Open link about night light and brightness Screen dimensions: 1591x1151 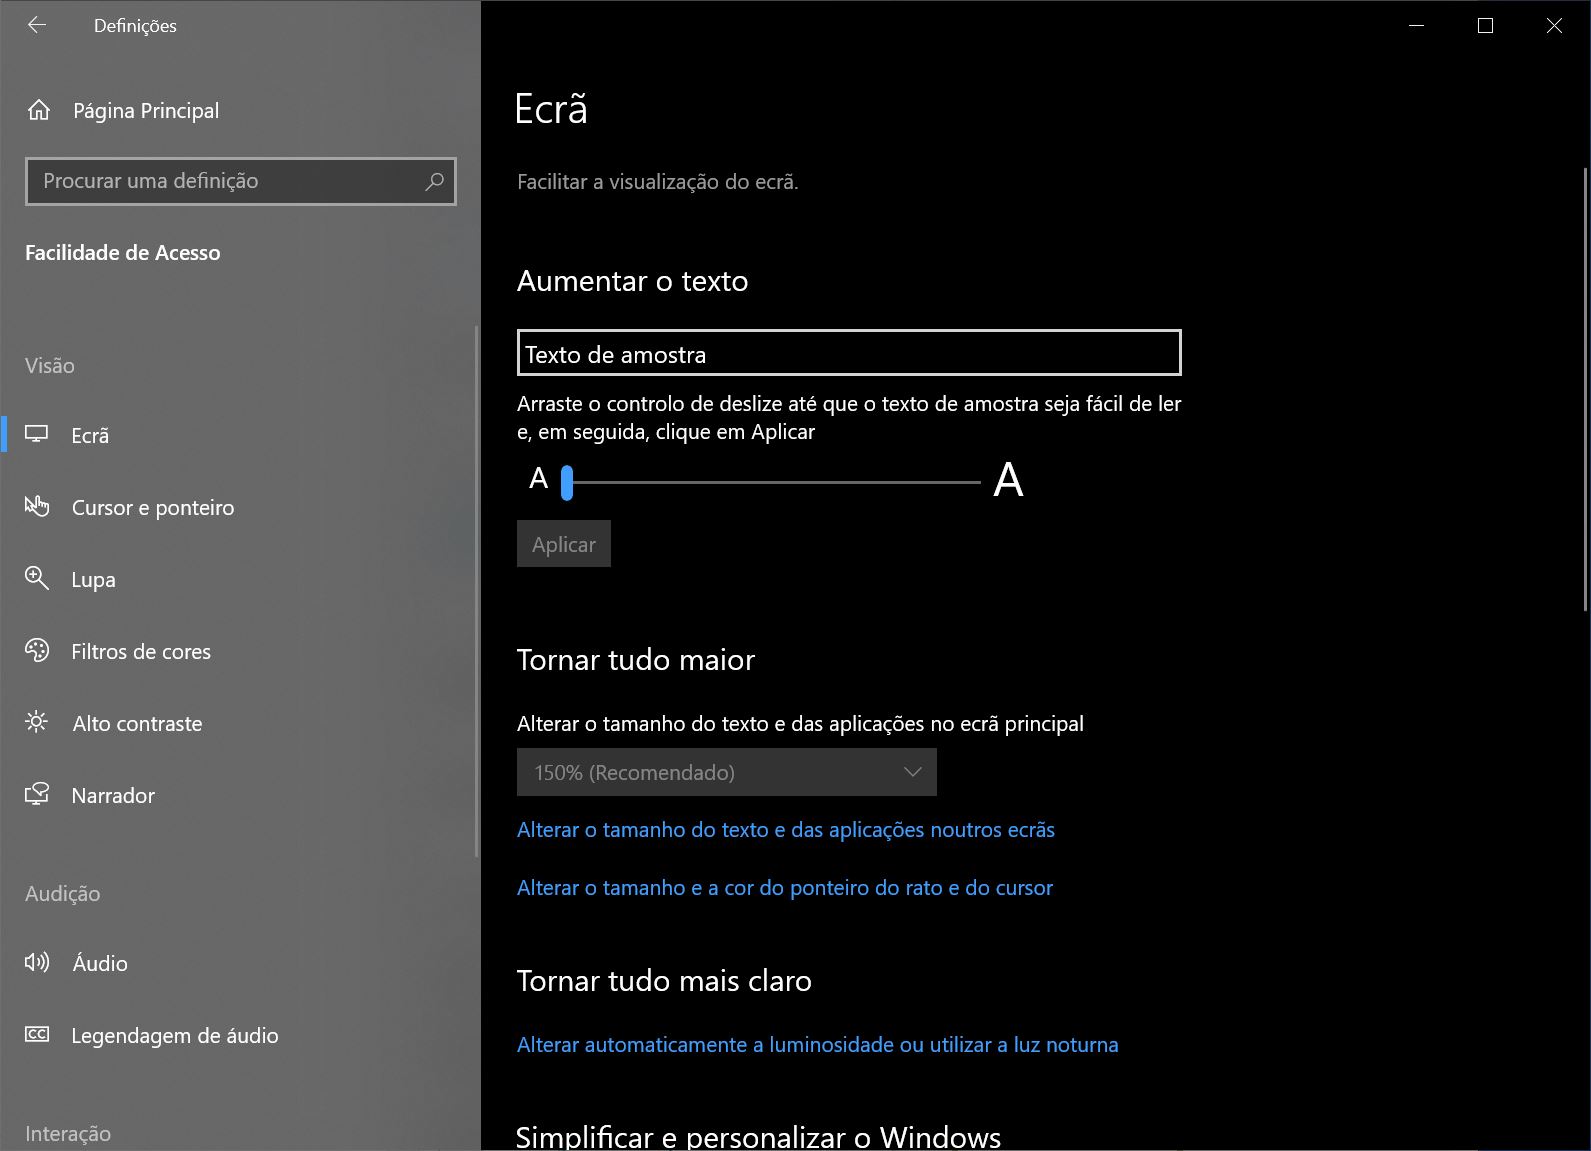pyautogui.click(x=817, y=1045)
